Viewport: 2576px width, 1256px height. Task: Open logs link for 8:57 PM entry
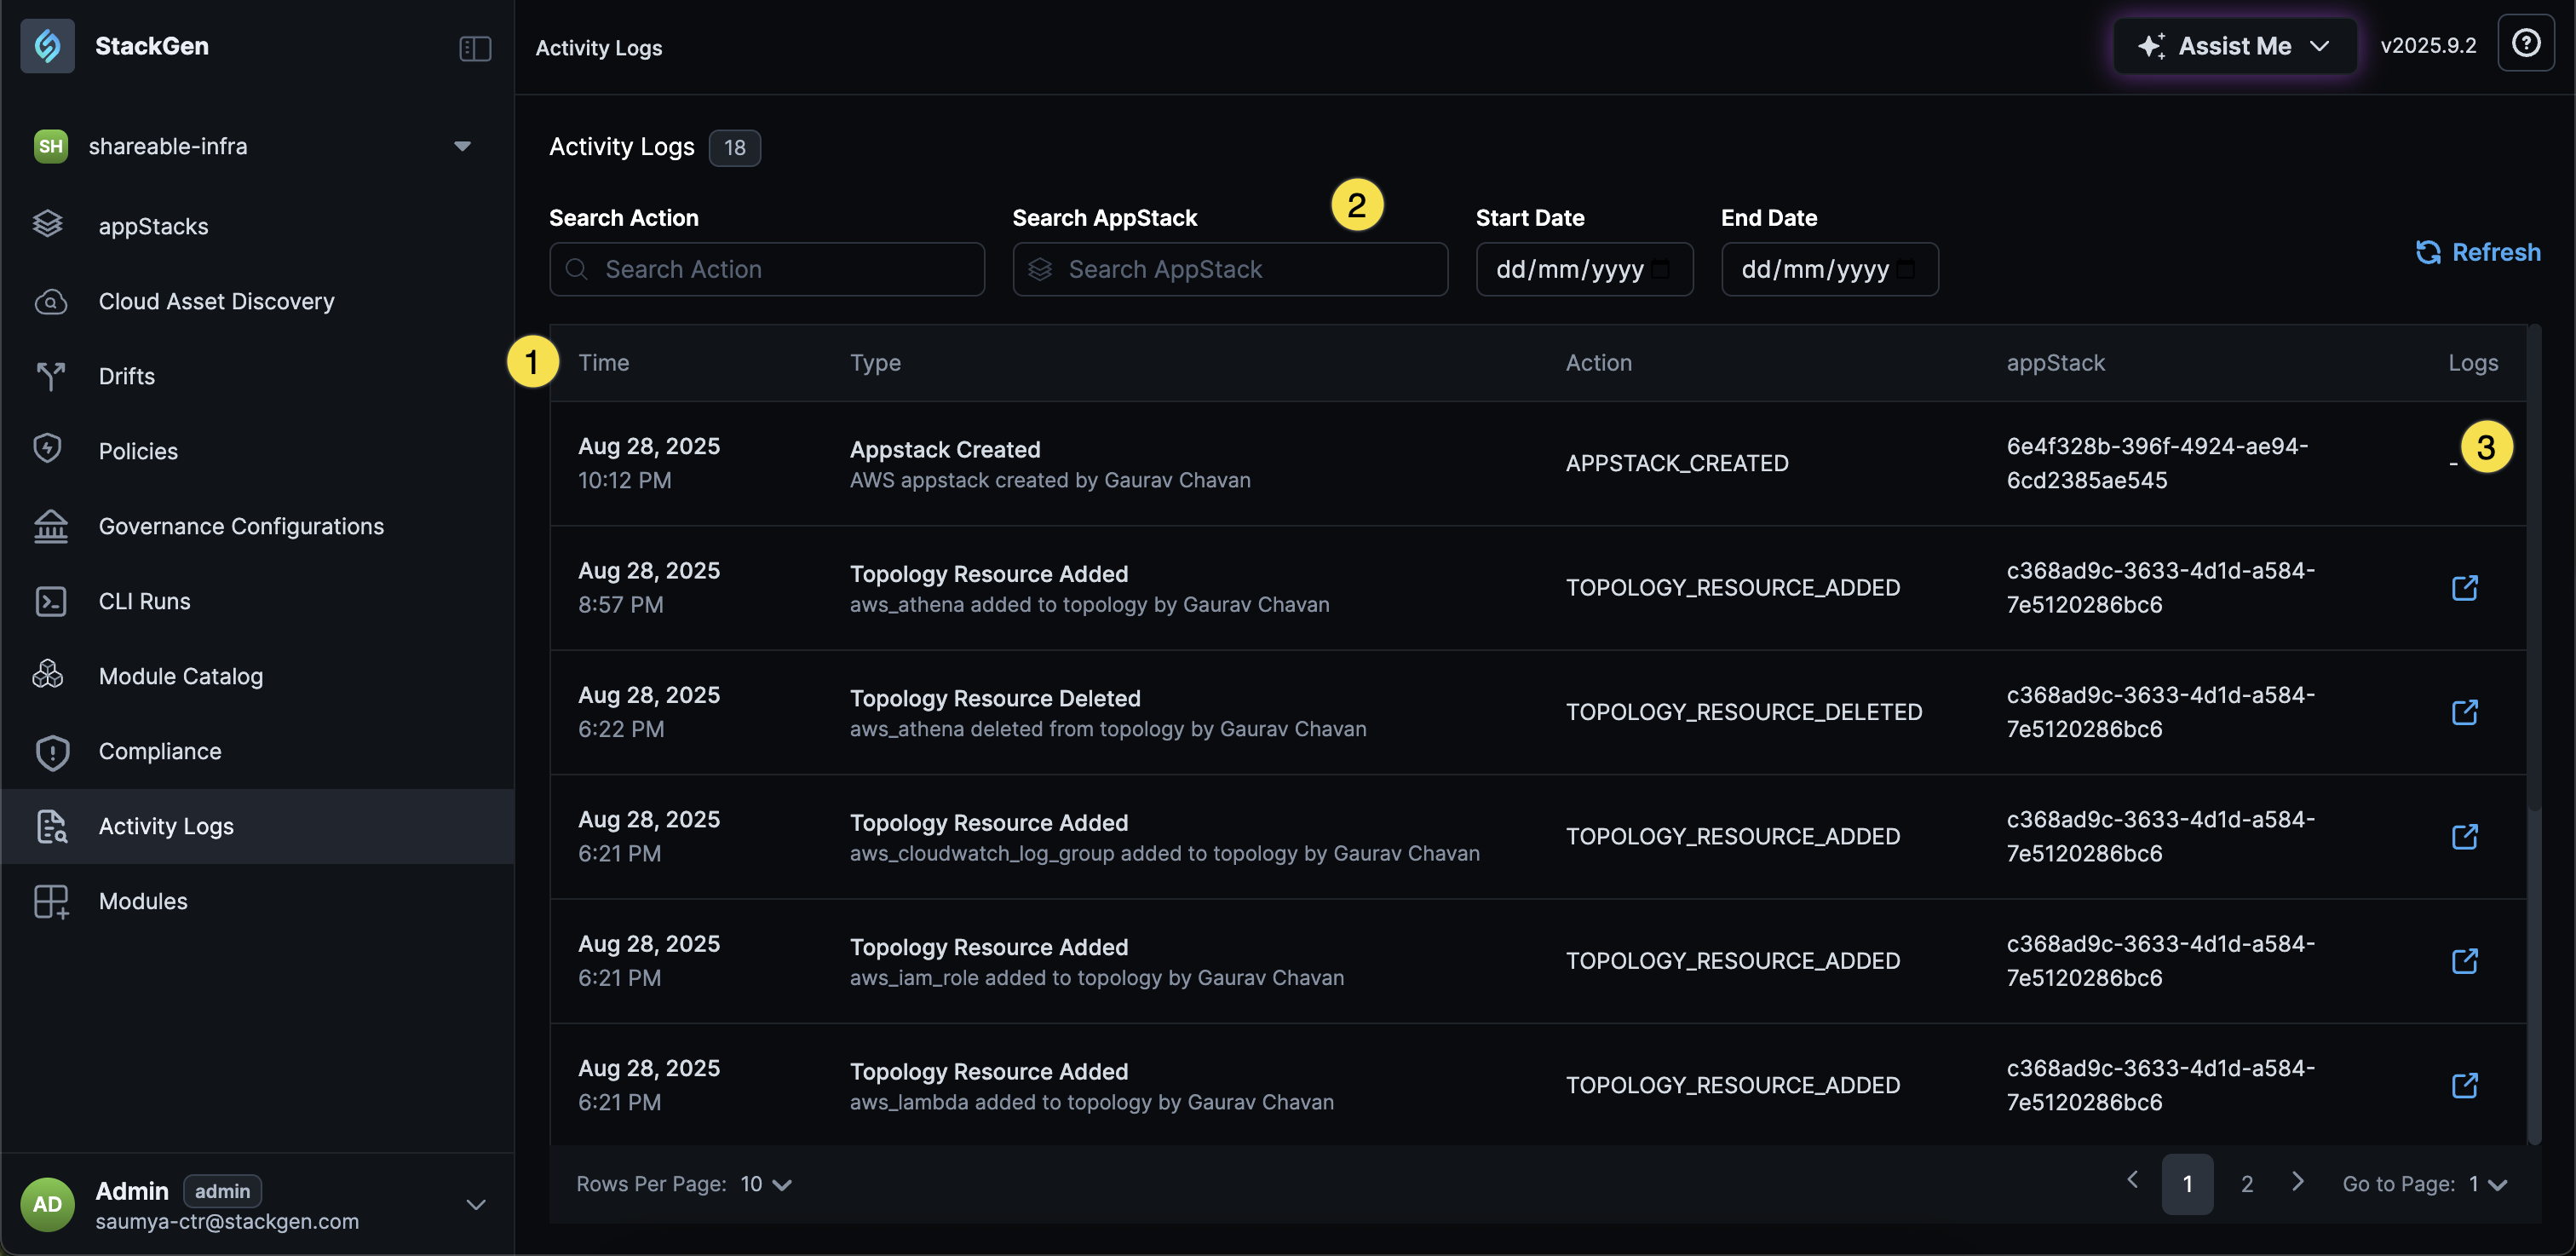pyautogui.click(x=2465, y=587)
